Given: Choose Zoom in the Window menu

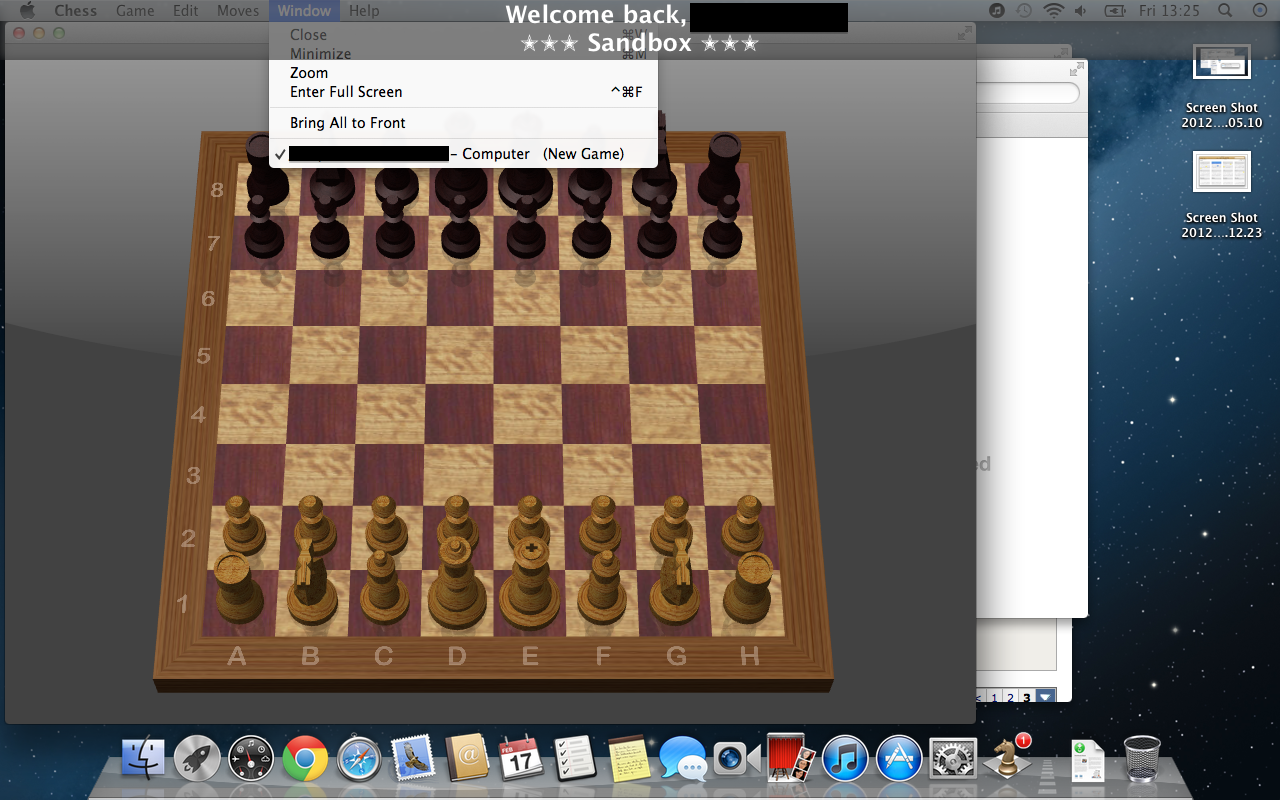Looking at the screenshot, I should tap(463, 73).
